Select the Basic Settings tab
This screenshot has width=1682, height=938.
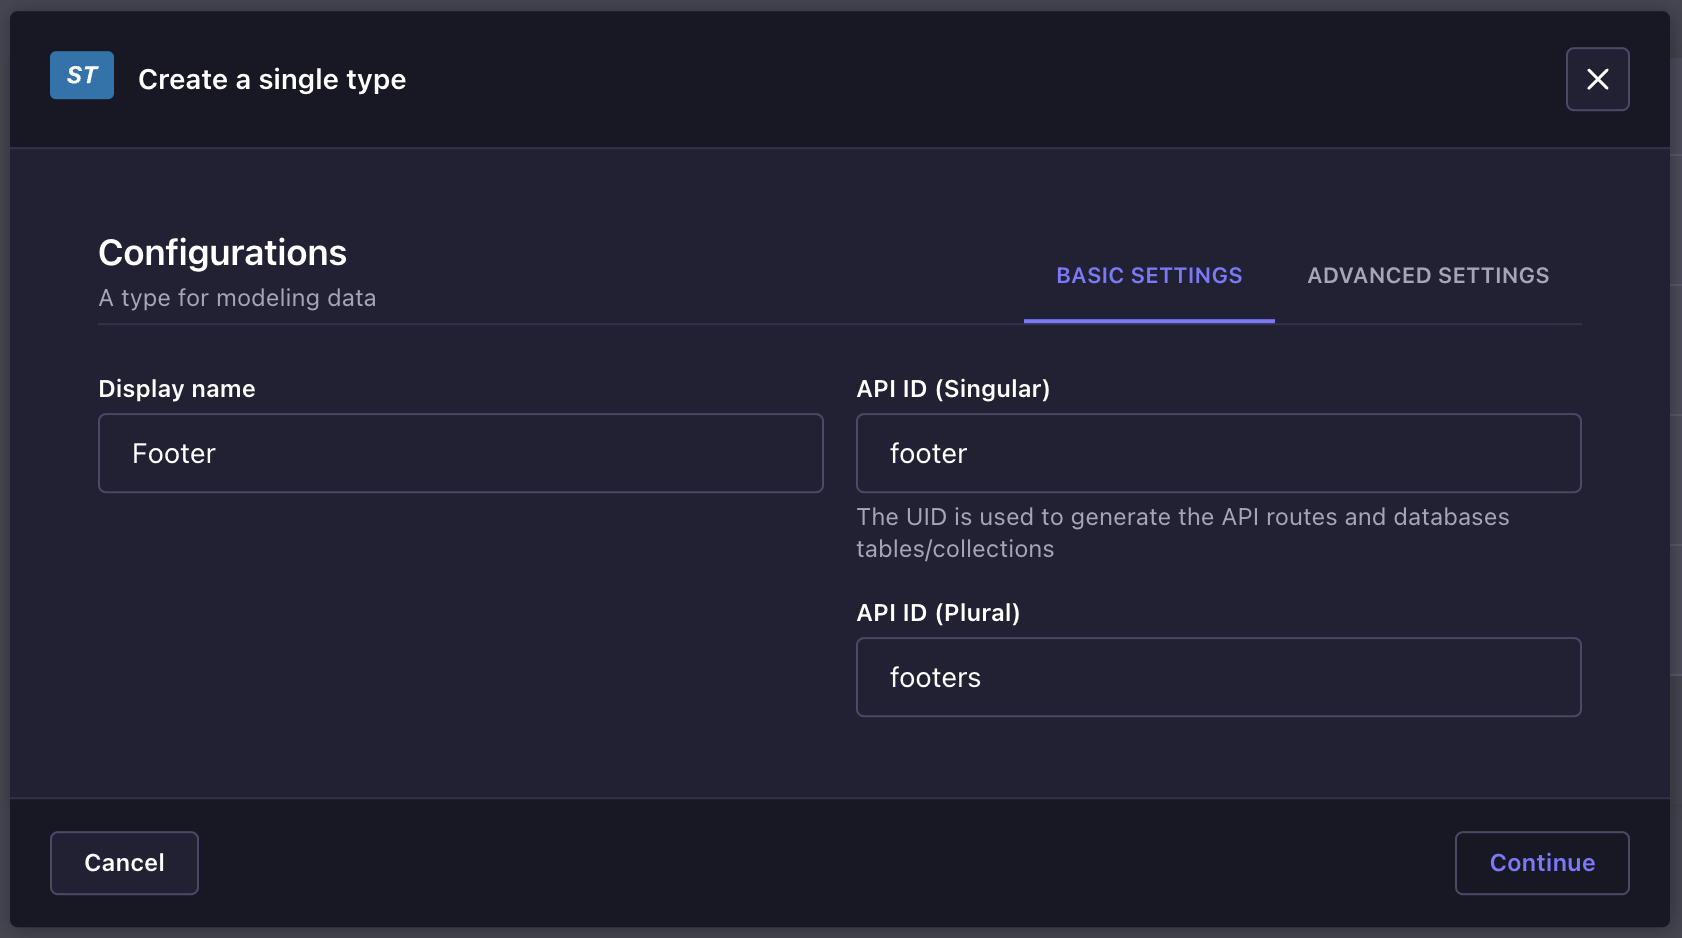(x=1149, y=276)
